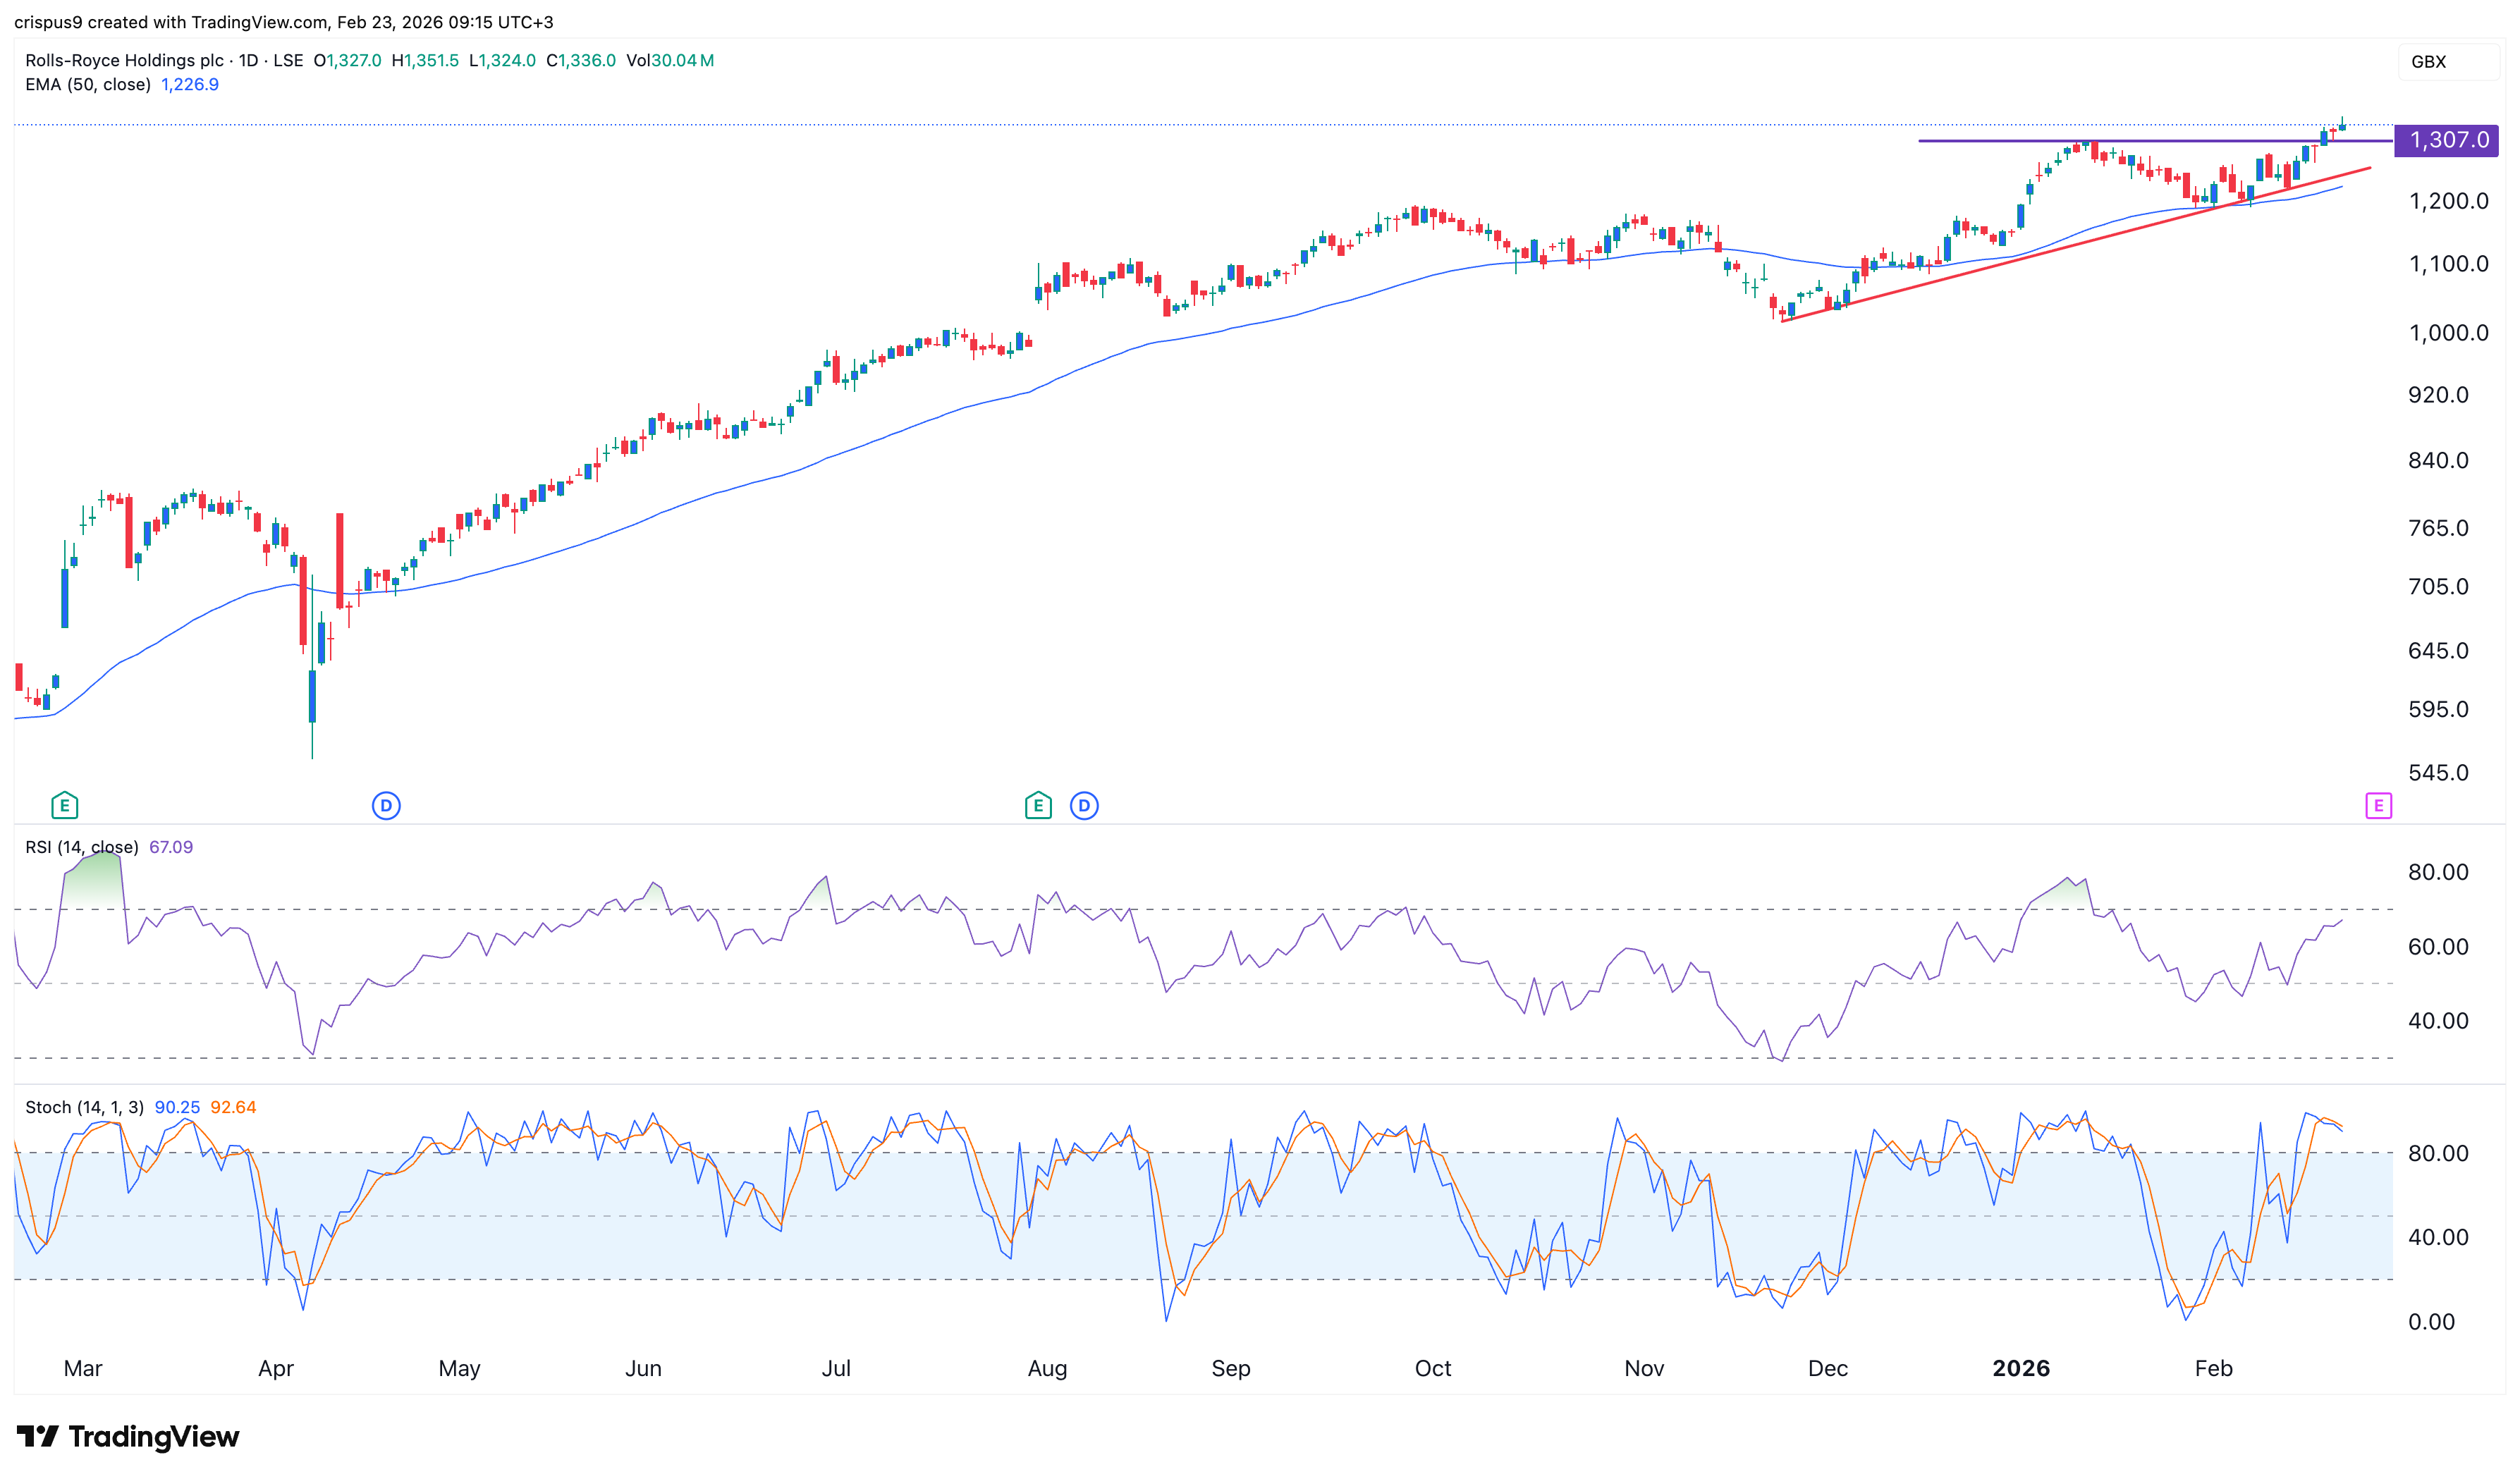Click the 1D interval in chart header

248,60
